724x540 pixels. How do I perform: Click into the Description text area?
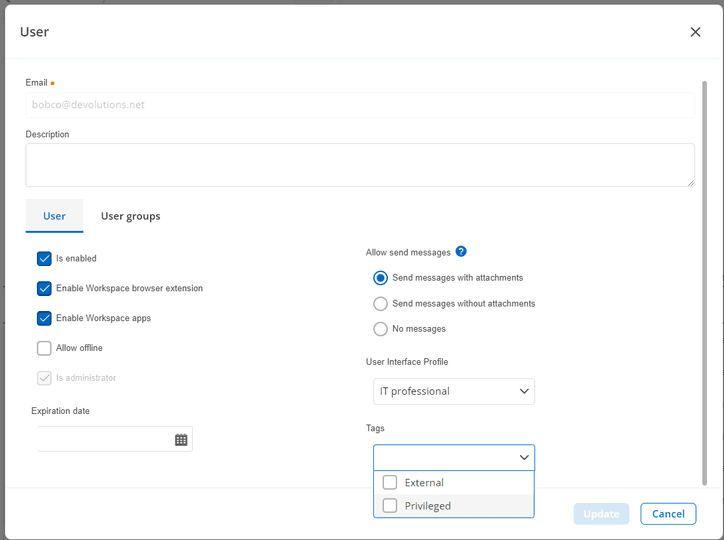tap(359, 165)
